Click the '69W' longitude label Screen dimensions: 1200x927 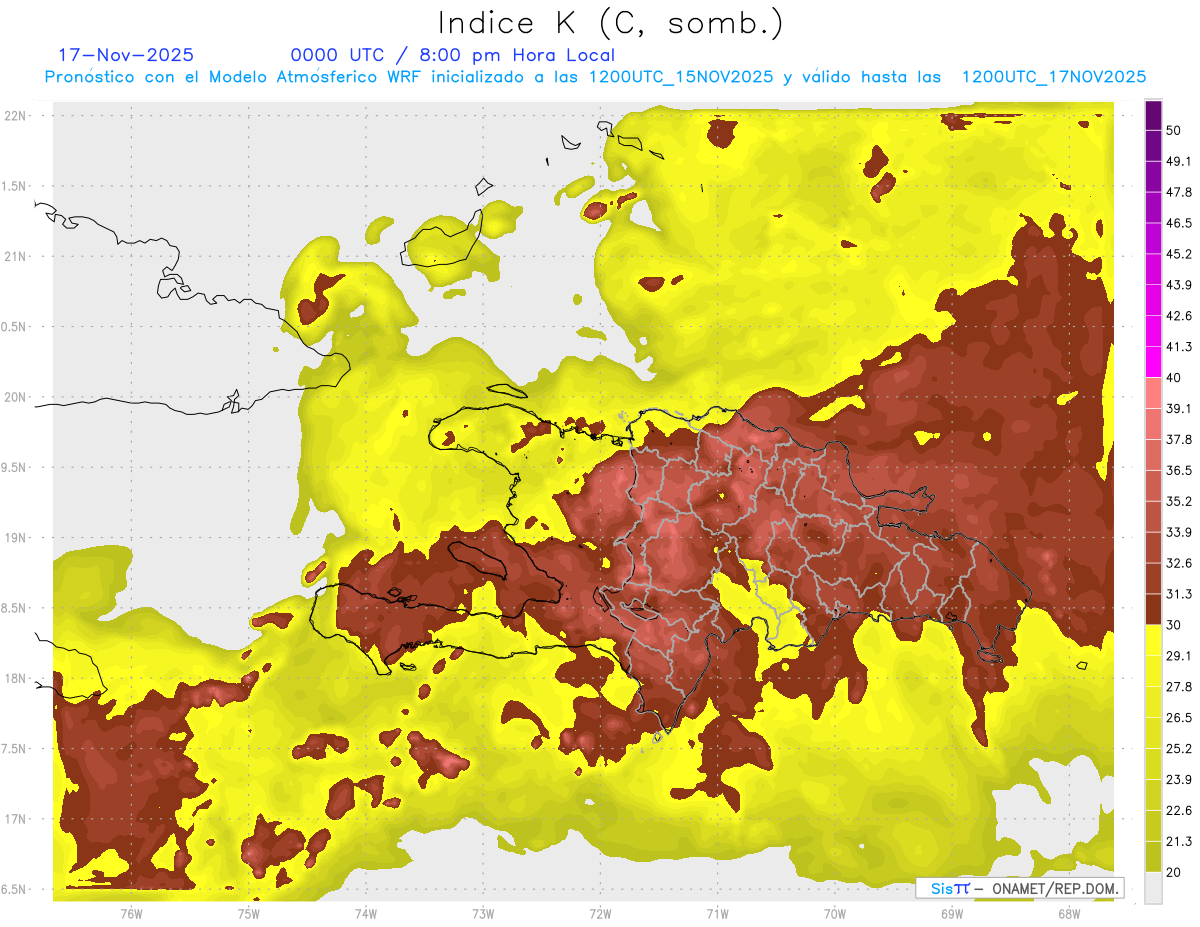pos(952,914)
